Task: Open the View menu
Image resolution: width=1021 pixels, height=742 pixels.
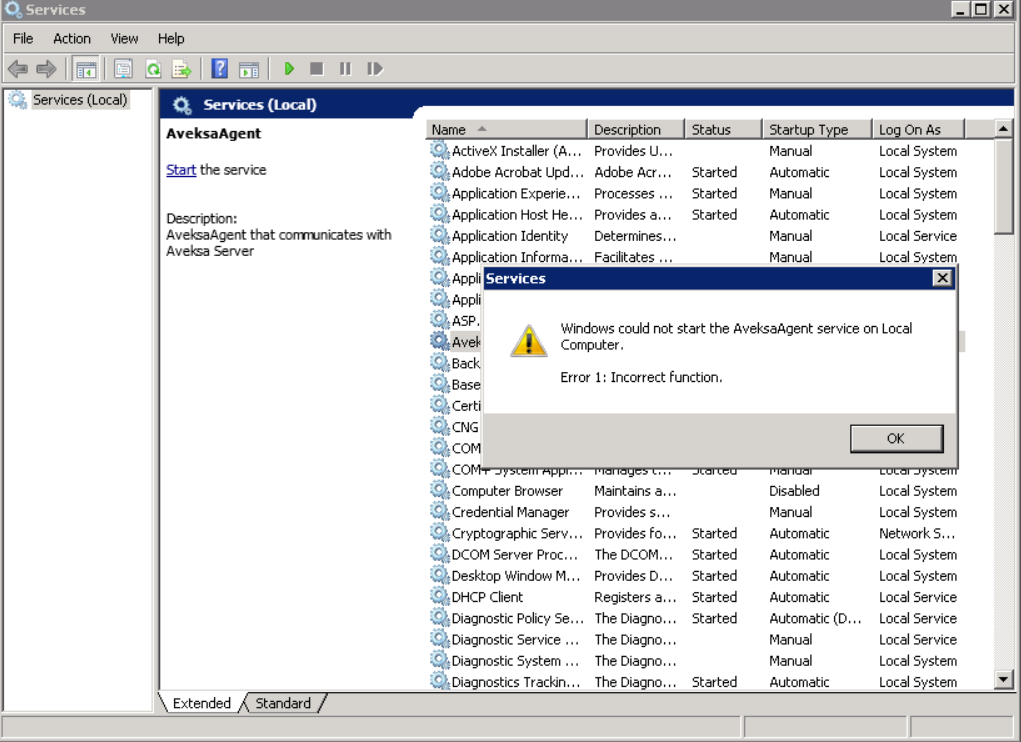Action: point(124,38)
